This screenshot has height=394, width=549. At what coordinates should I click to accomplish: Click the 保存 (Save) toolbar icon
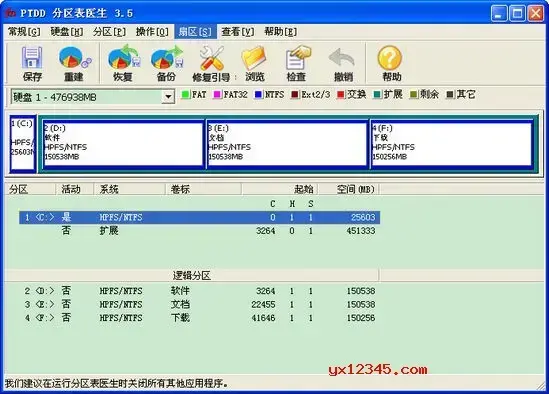(x=32, y=64)
